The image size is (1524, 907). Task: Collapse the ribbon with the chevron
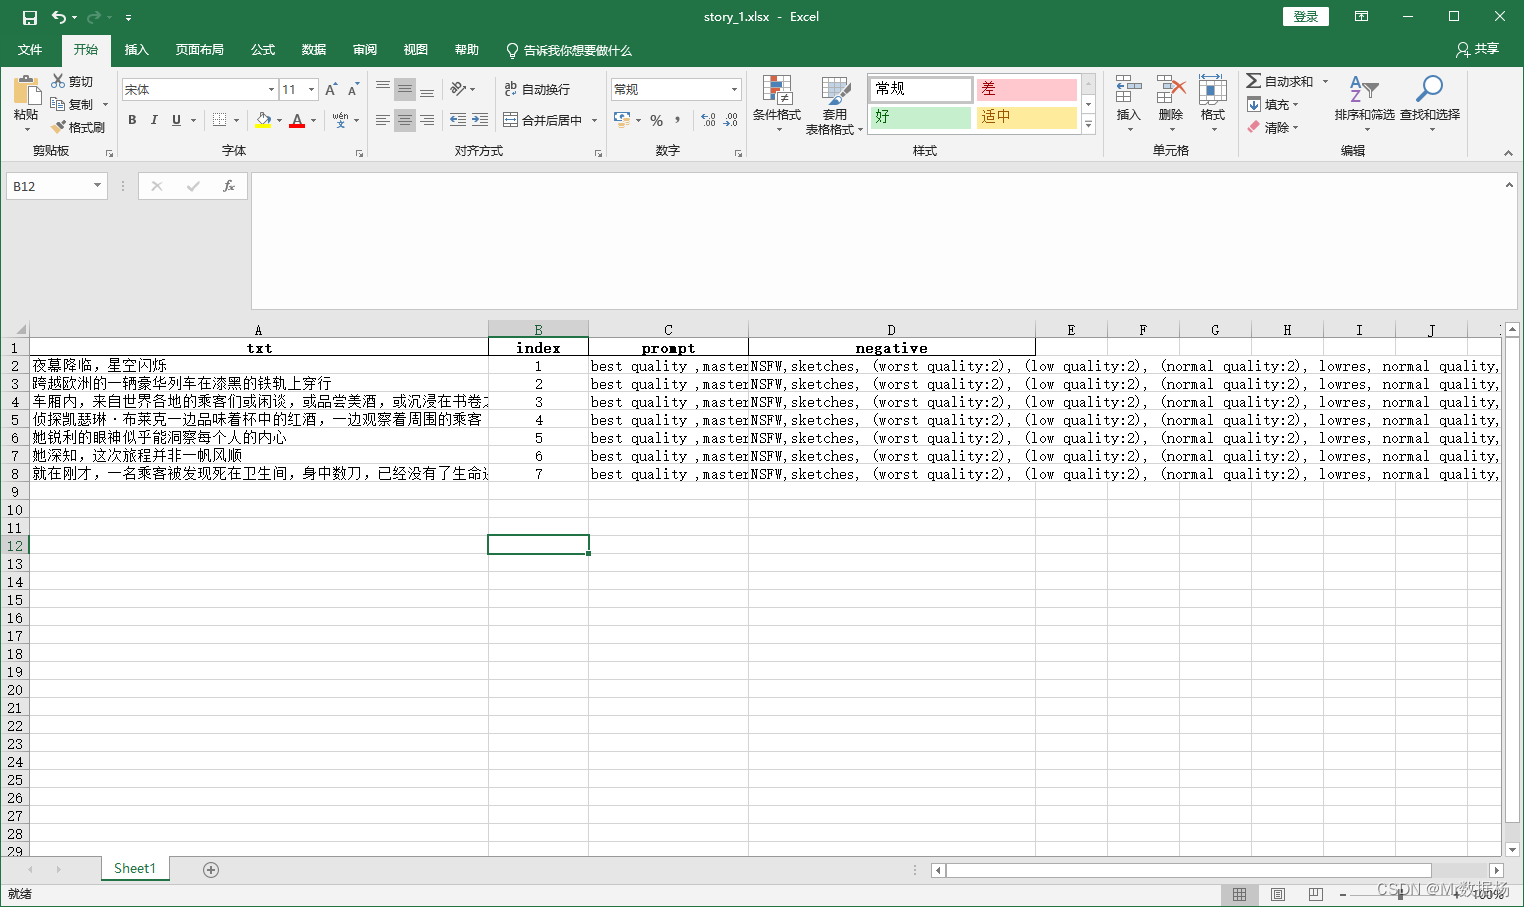pos(1508,153)
